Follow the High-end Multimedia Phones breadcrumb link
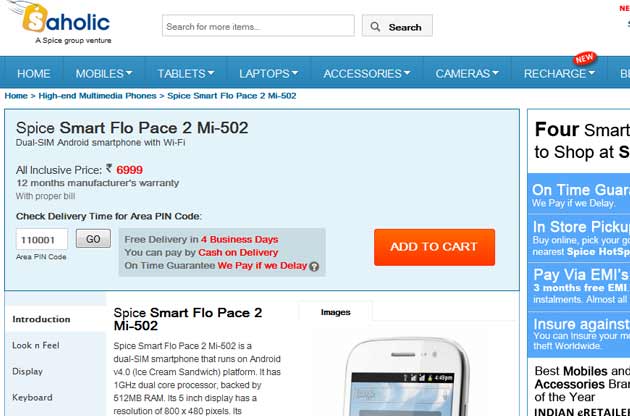The image size is (630, 416). pos(97,96)
